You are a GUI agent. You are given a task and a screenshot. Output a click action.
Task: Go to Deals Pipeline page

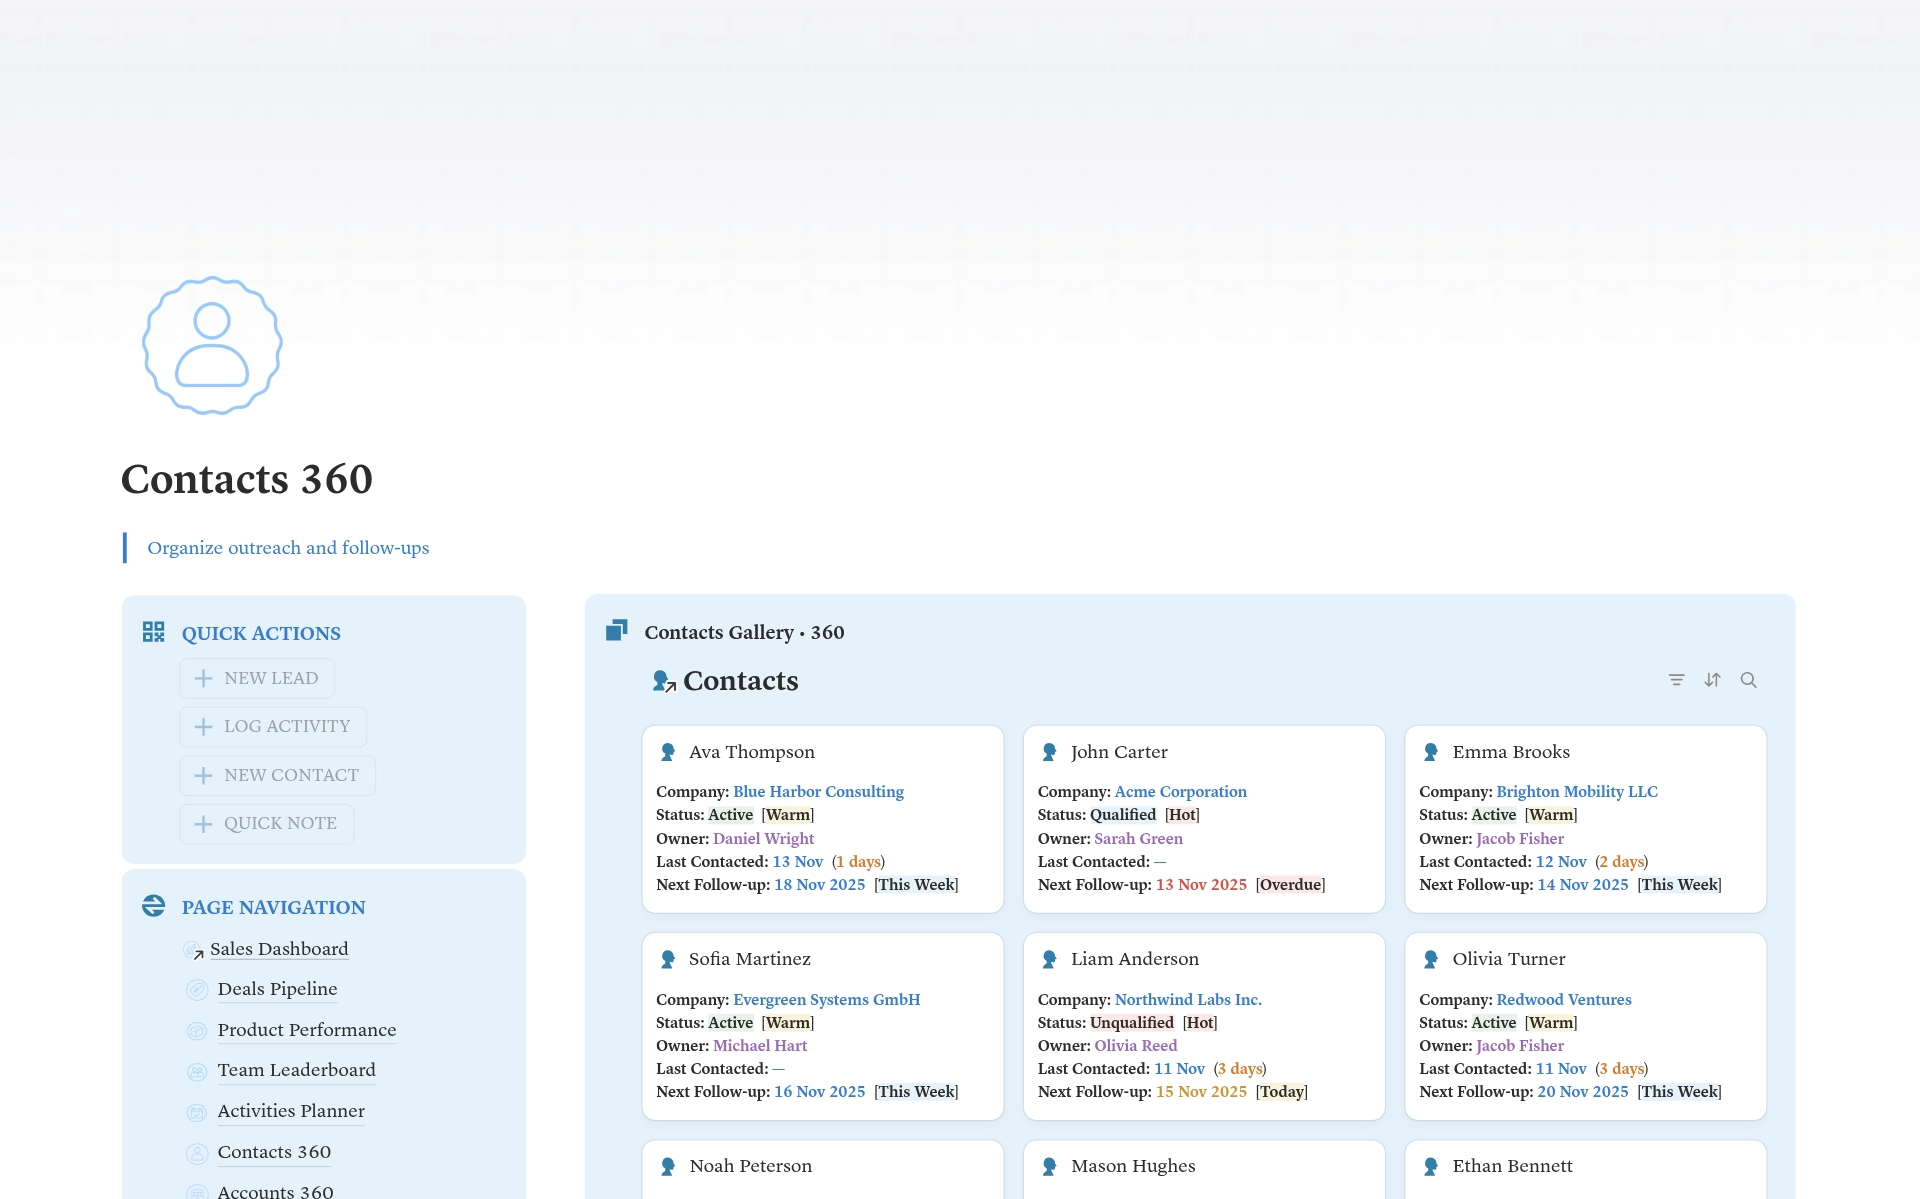point(277,989)
